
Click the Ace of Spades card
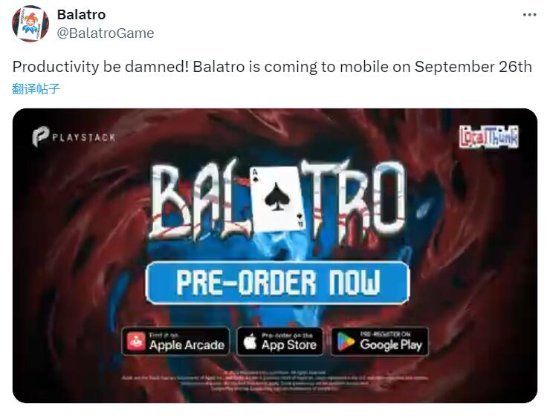click(x=278, y=200)
